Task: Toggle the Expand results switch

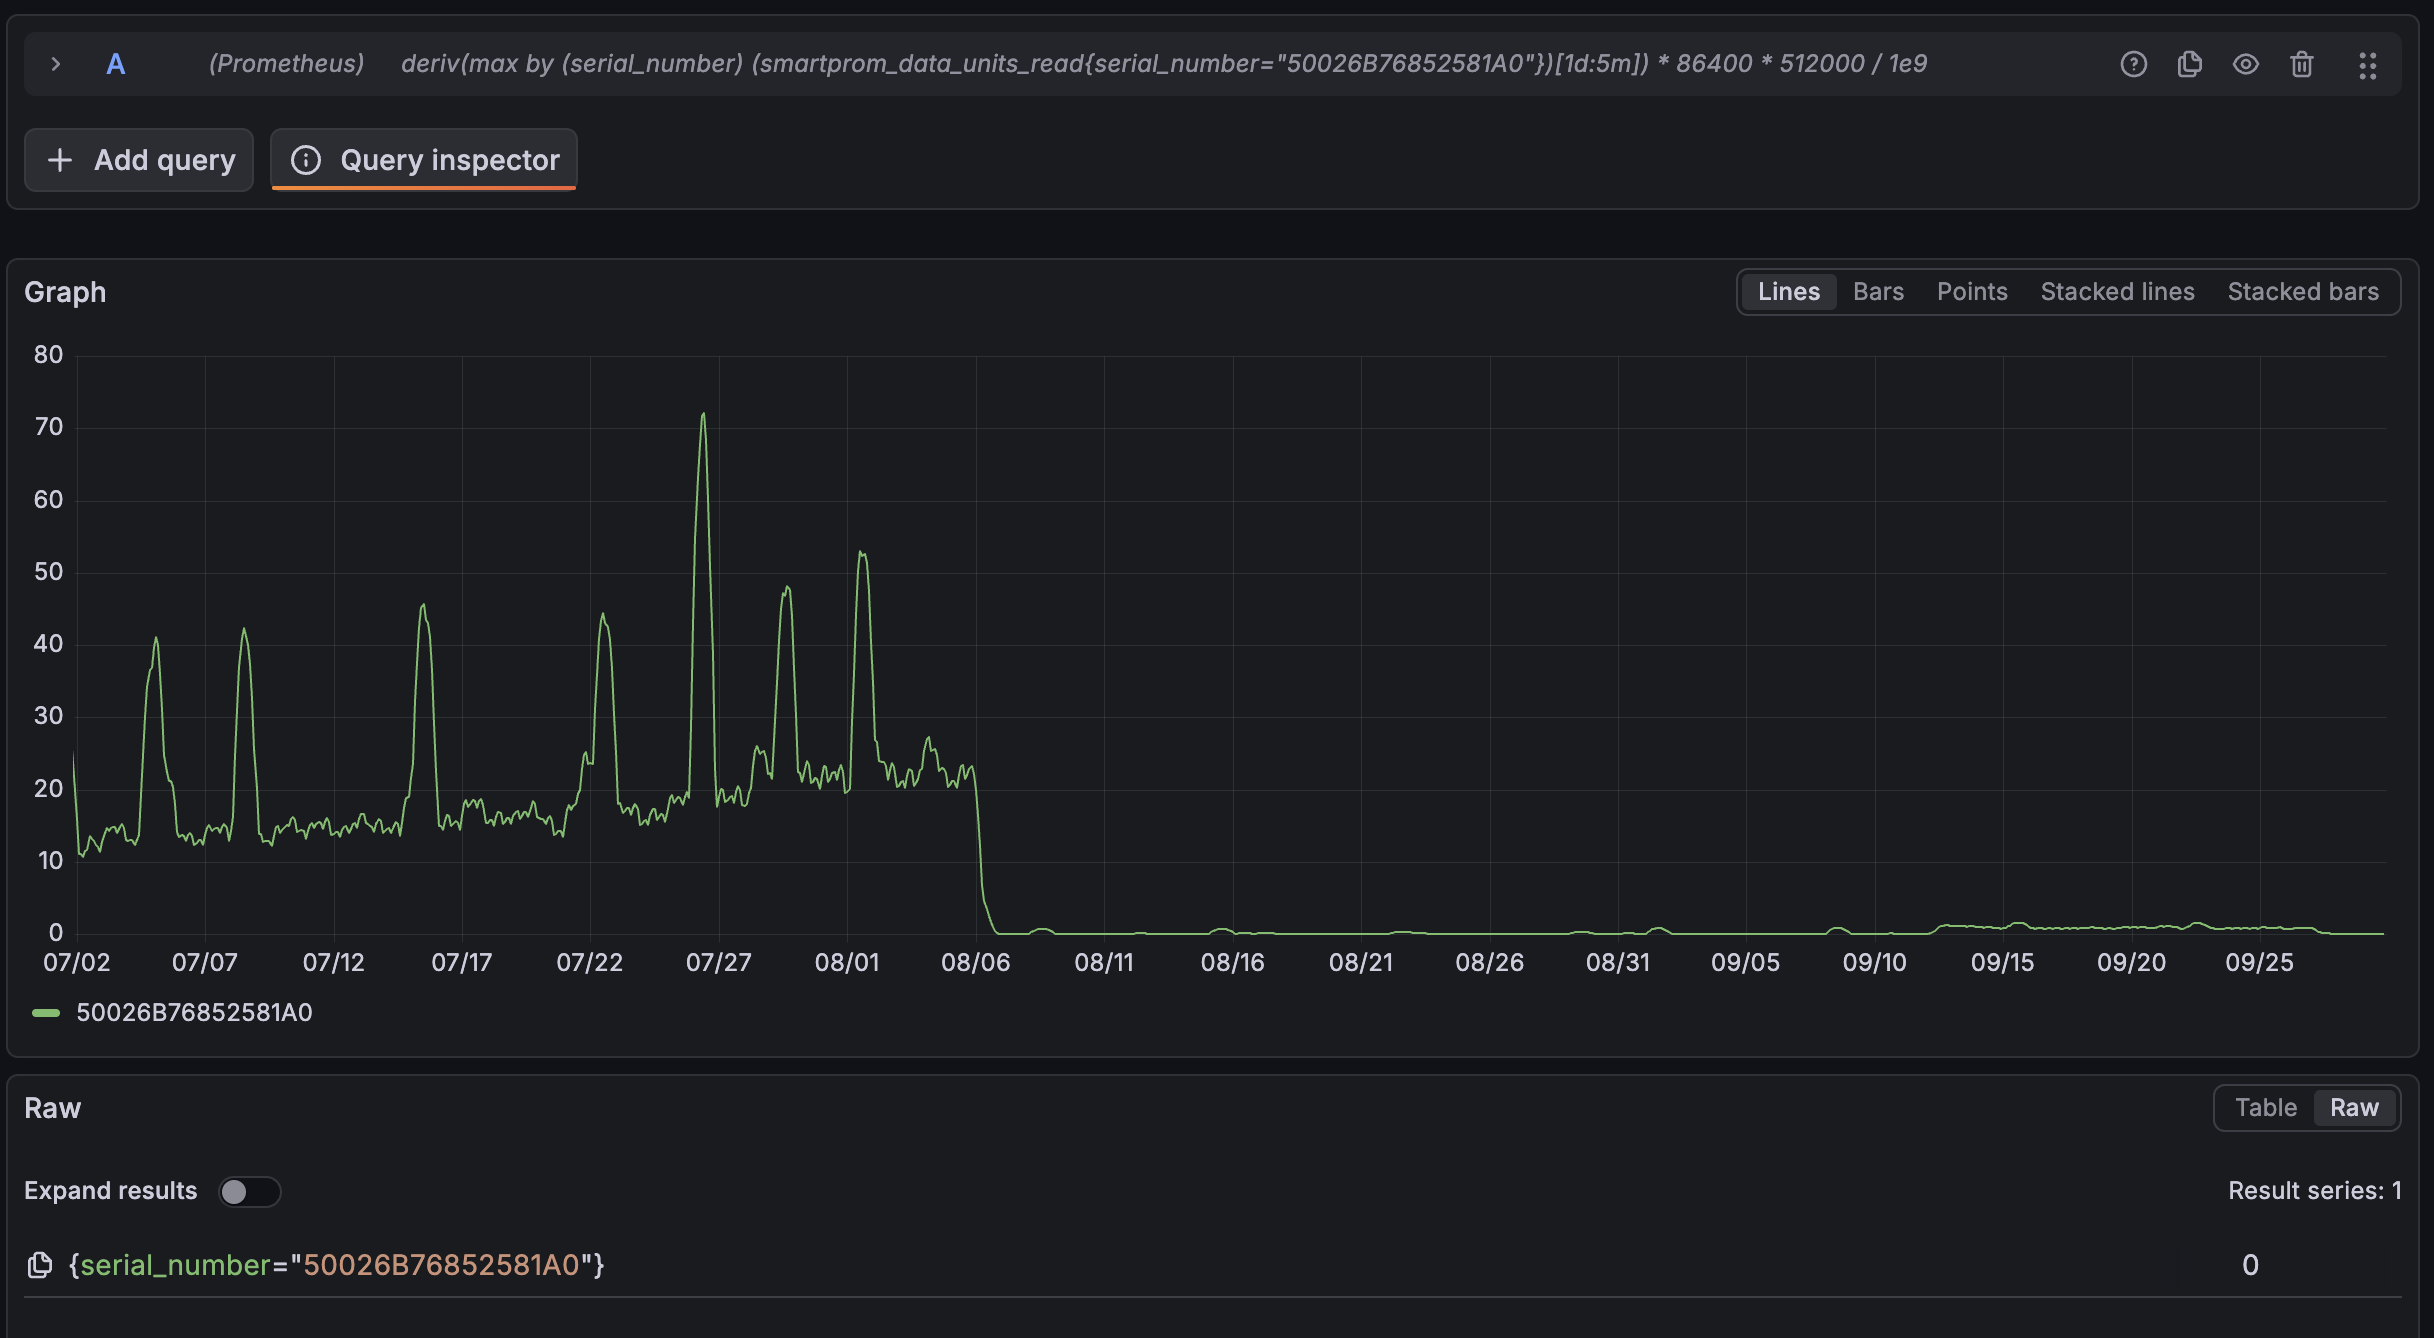Action: [250, 1192]
